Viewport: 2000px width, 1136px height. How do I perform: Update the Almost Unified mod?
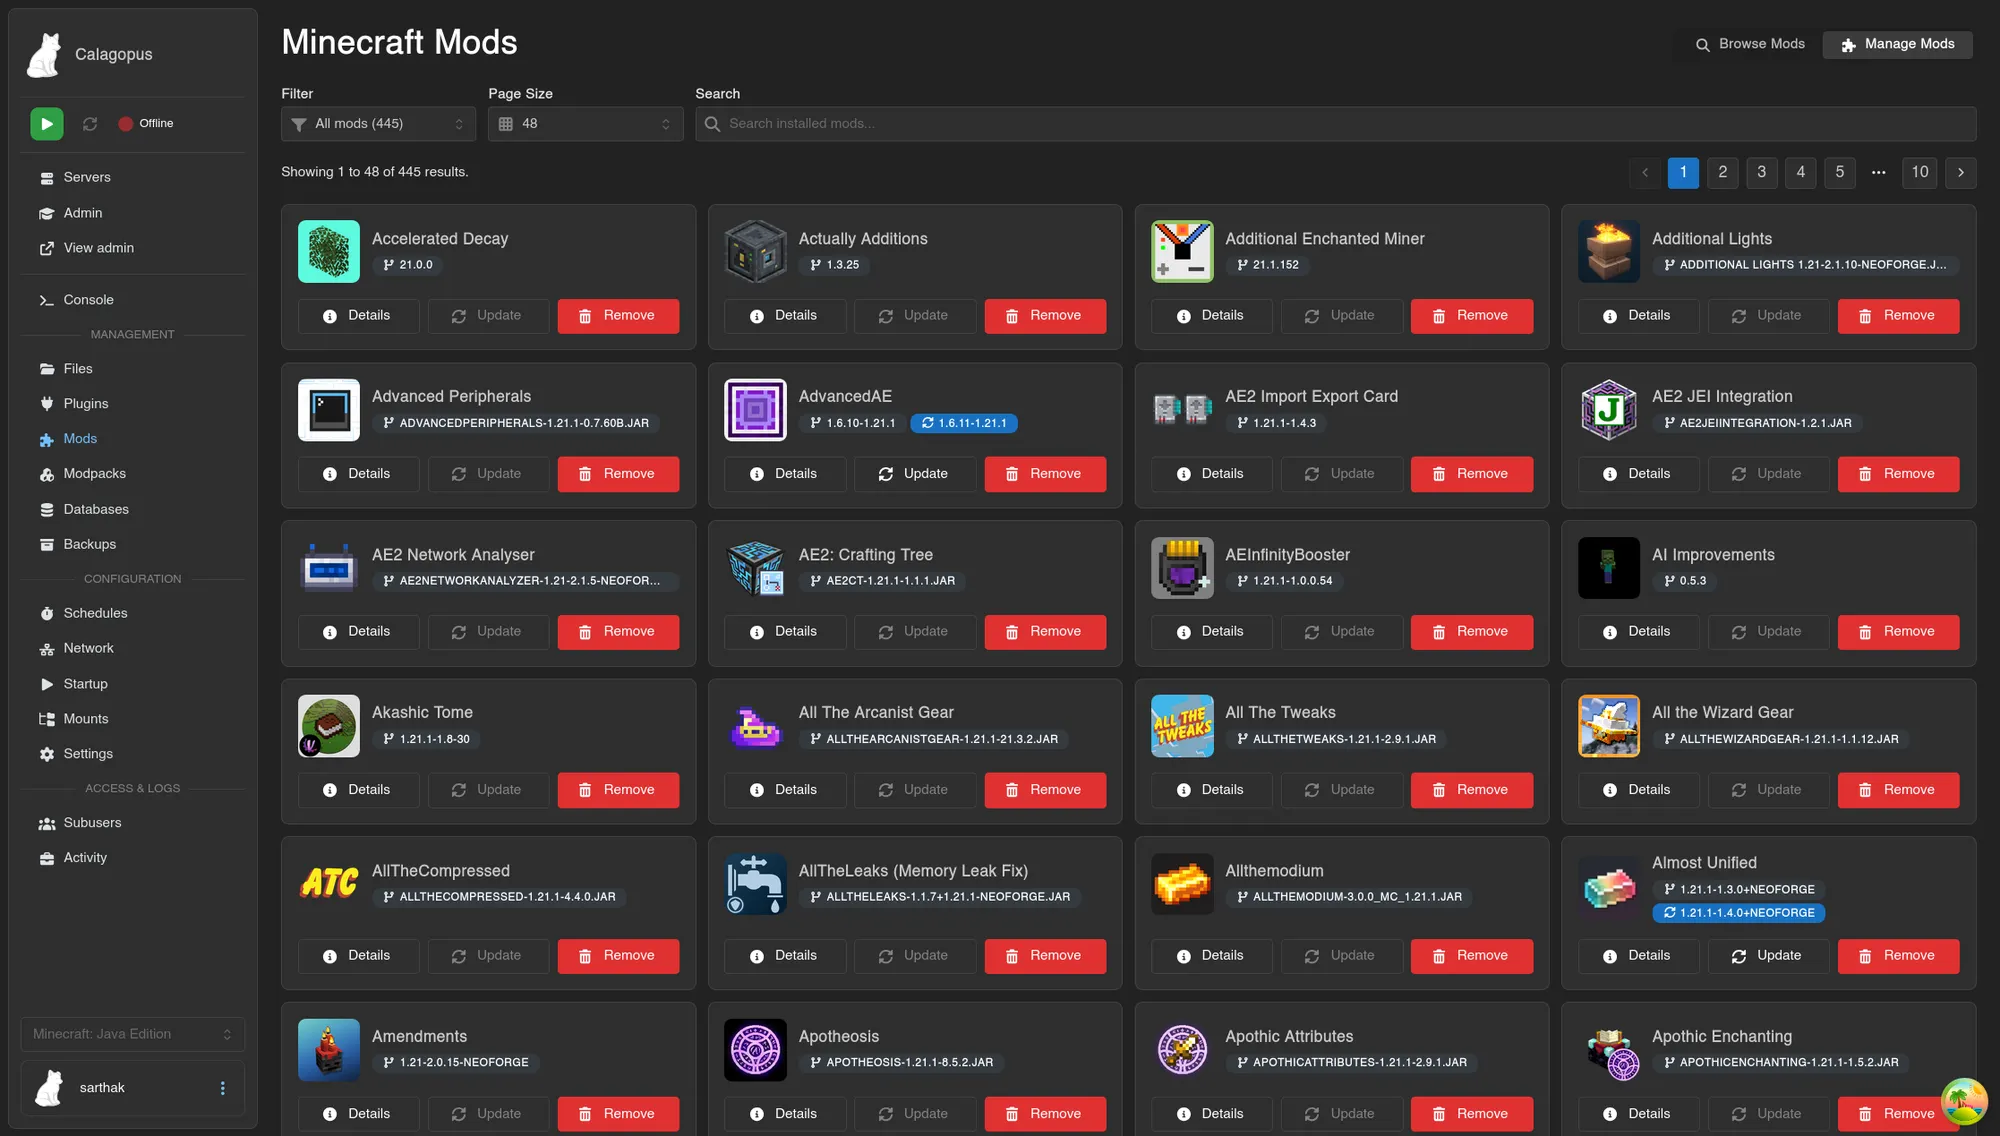tap(1768, 956)
